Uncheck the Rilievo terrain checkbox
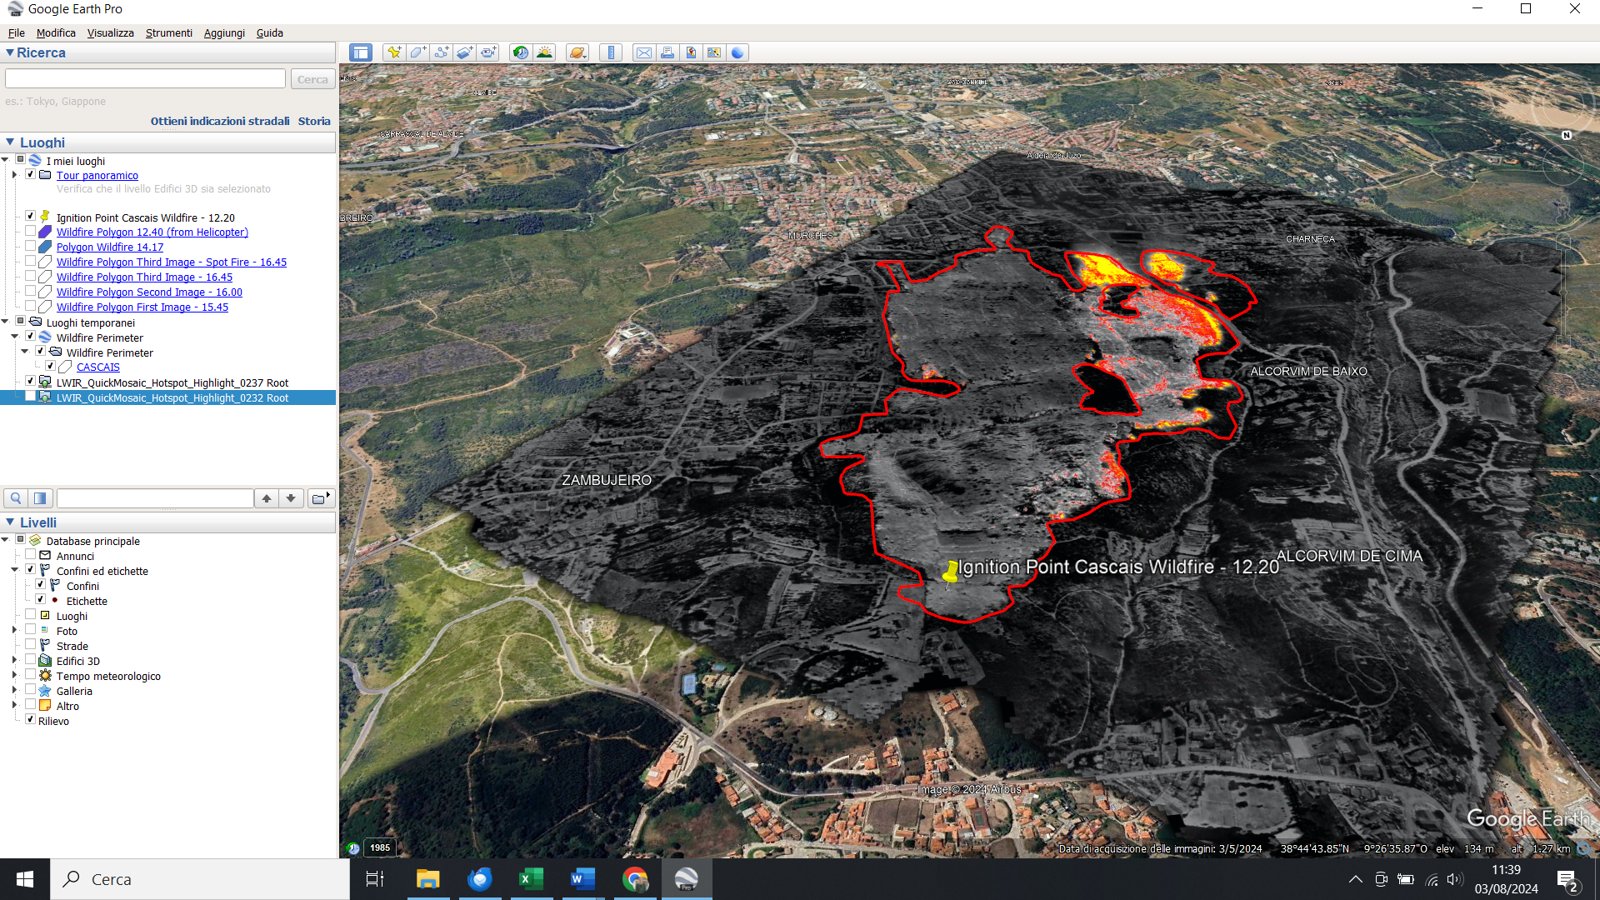Screen dimensions: 1600x900 point(30,720)
